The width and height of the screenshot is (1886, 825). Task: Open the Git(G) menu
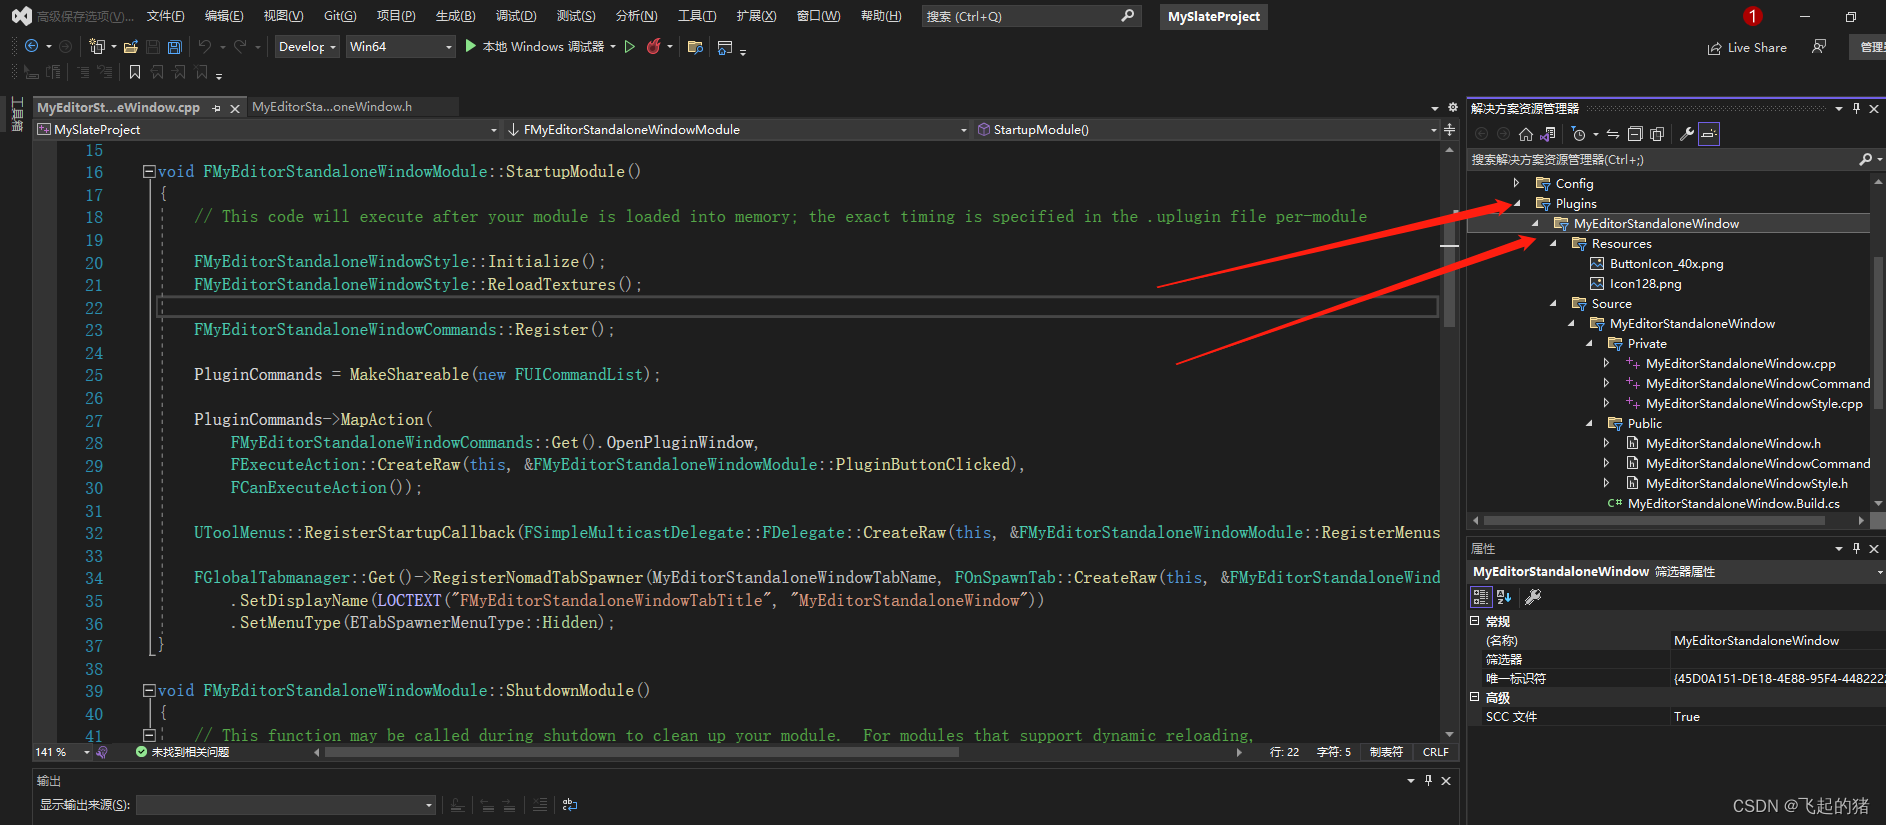[340, 16]
